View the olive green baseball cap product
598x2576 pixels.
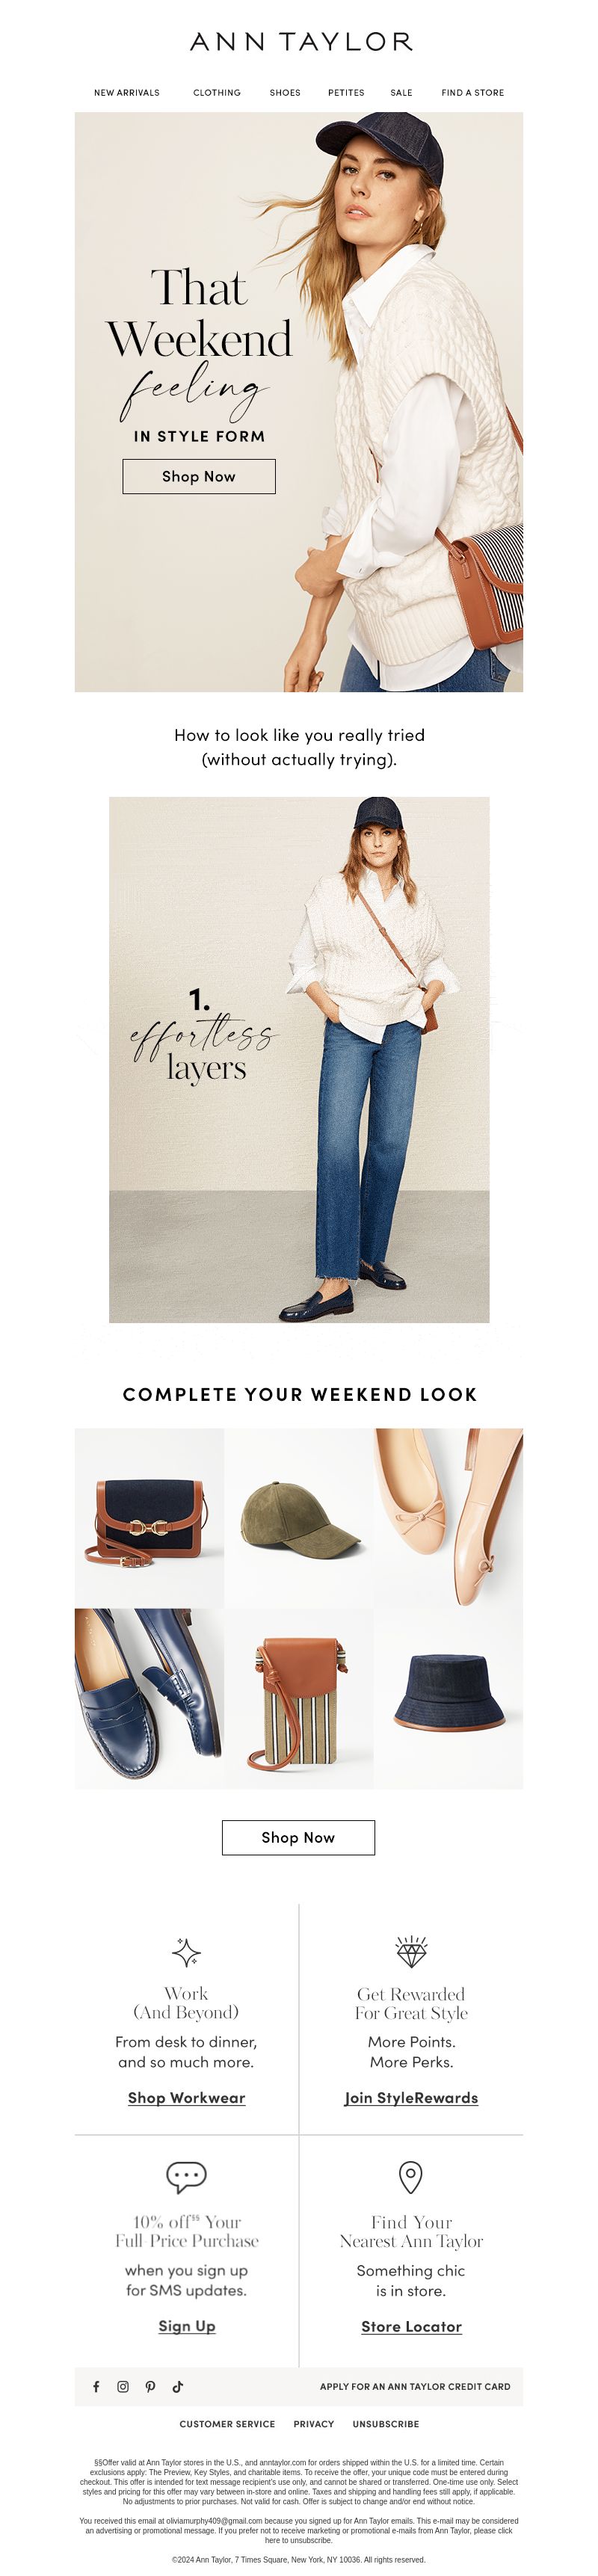click(299, 1519)
